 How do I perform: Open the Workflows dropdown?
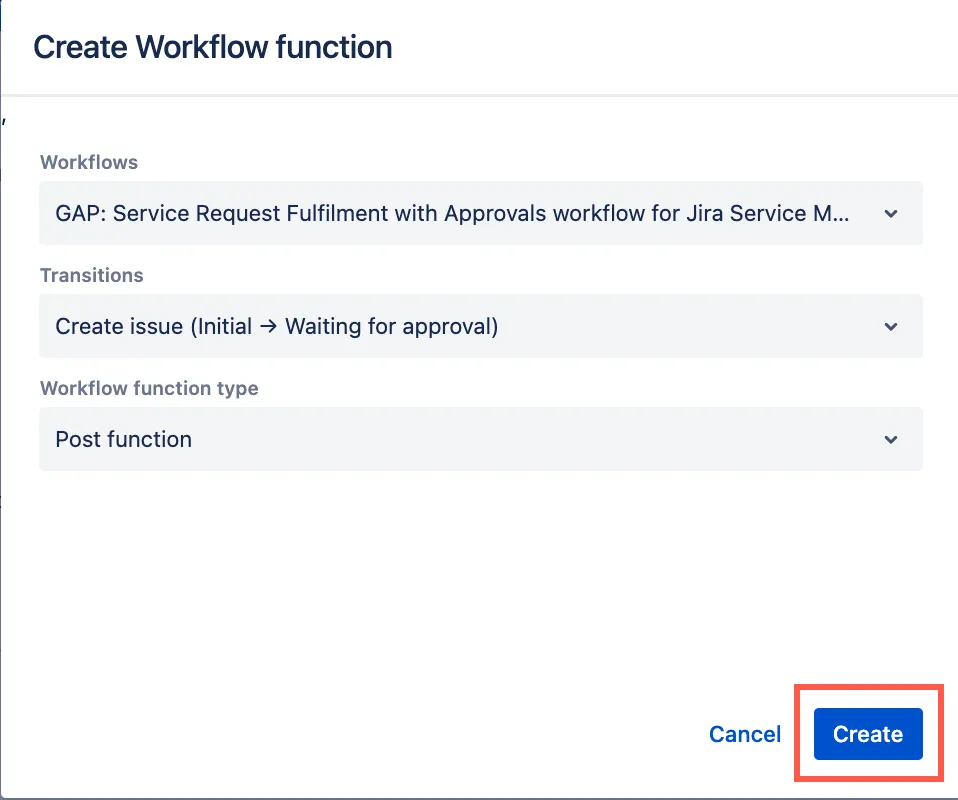tap(481, 213)
